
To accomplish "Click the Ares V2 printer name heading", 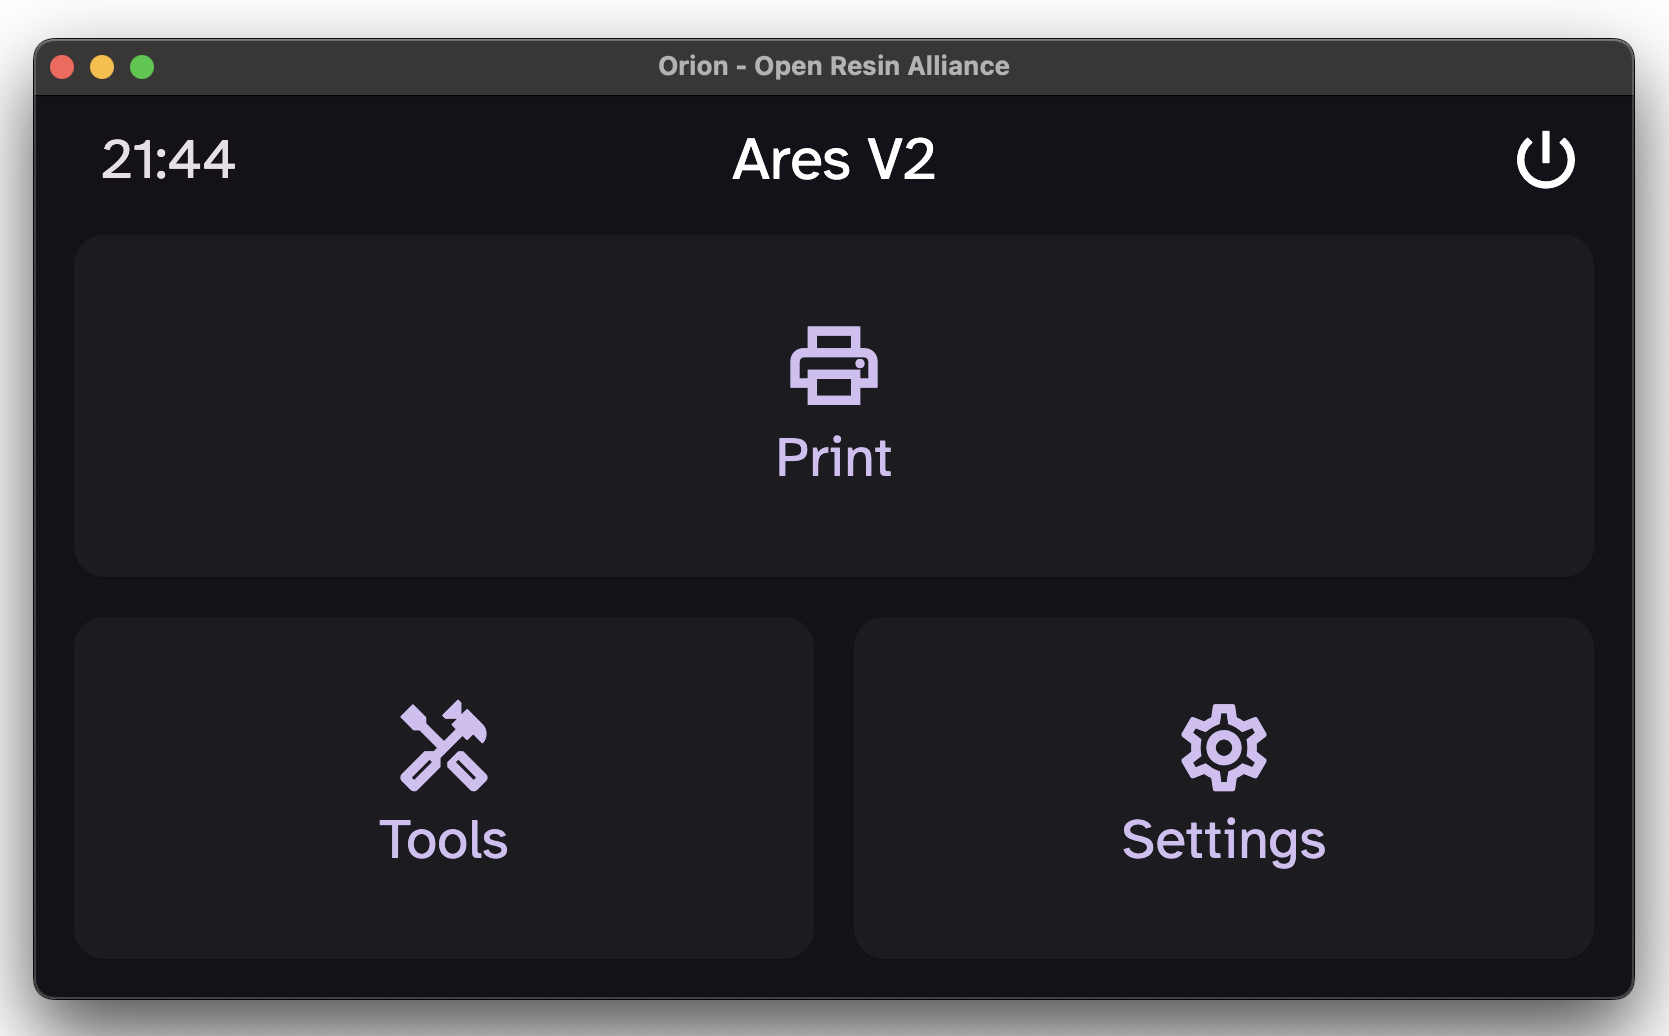I will click(x=833, y=160).
